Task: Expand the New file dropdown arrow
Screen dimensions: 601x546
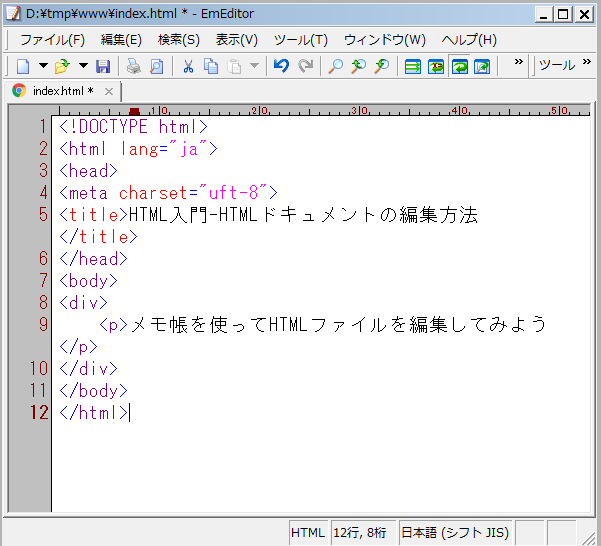Action: pos(43,66)
